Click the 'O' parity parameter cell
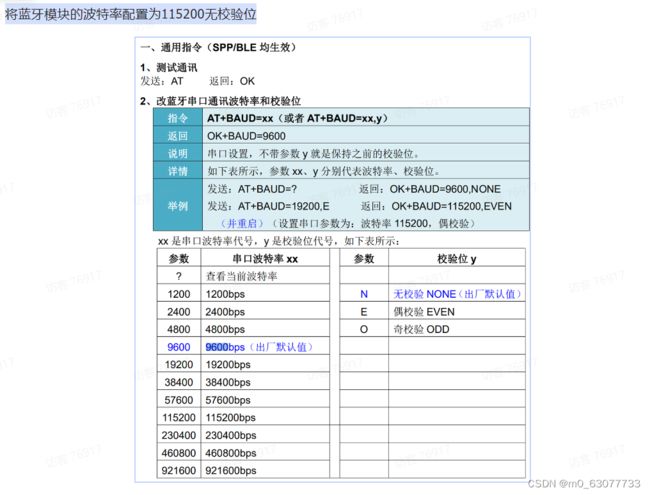650x495 pixels. click(x=364, y=329)
